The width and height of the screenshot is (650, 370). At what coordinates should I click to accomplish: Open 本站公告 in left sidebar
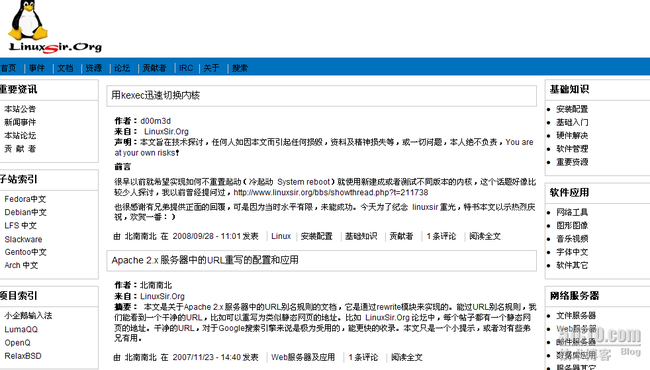[x=20, y=109]
